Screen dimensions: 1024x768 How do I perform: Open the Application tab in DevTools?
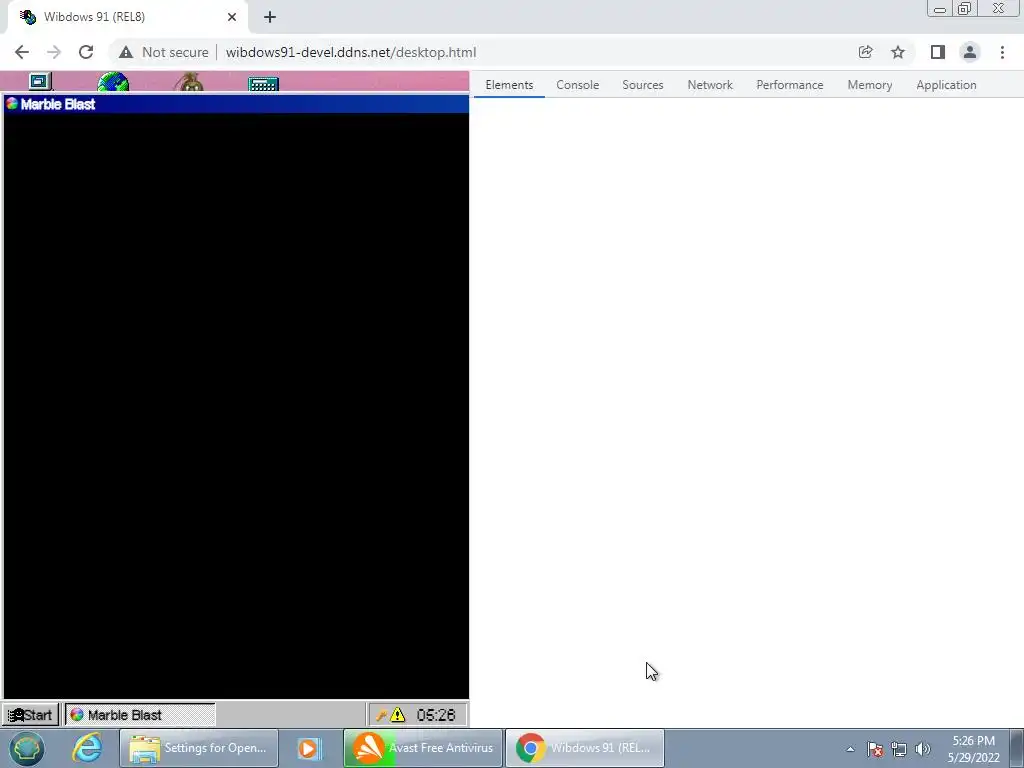[946, 85]
